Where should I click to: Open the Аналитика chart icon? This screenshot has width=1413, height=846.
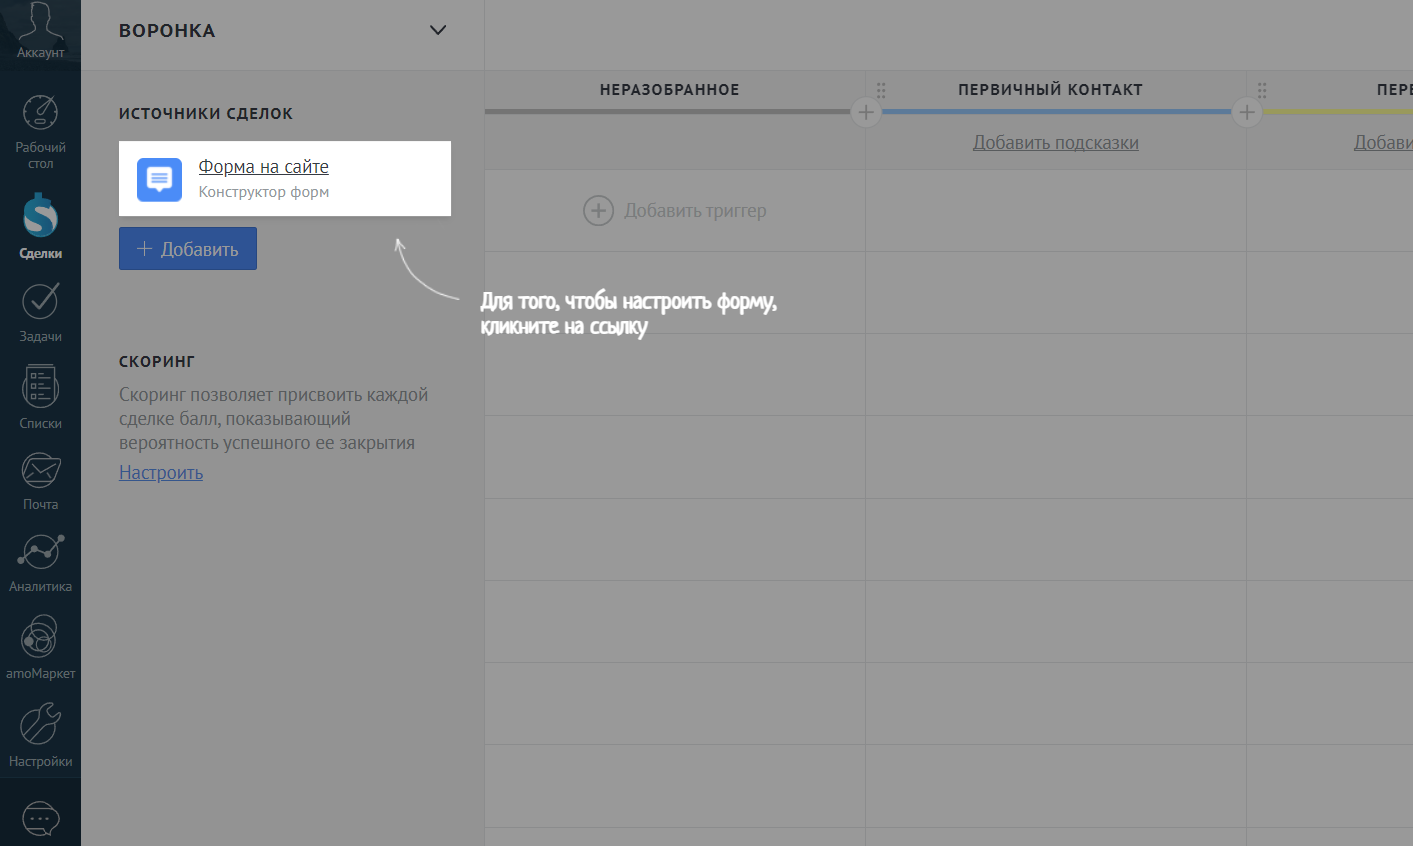(x=40, y=552)
